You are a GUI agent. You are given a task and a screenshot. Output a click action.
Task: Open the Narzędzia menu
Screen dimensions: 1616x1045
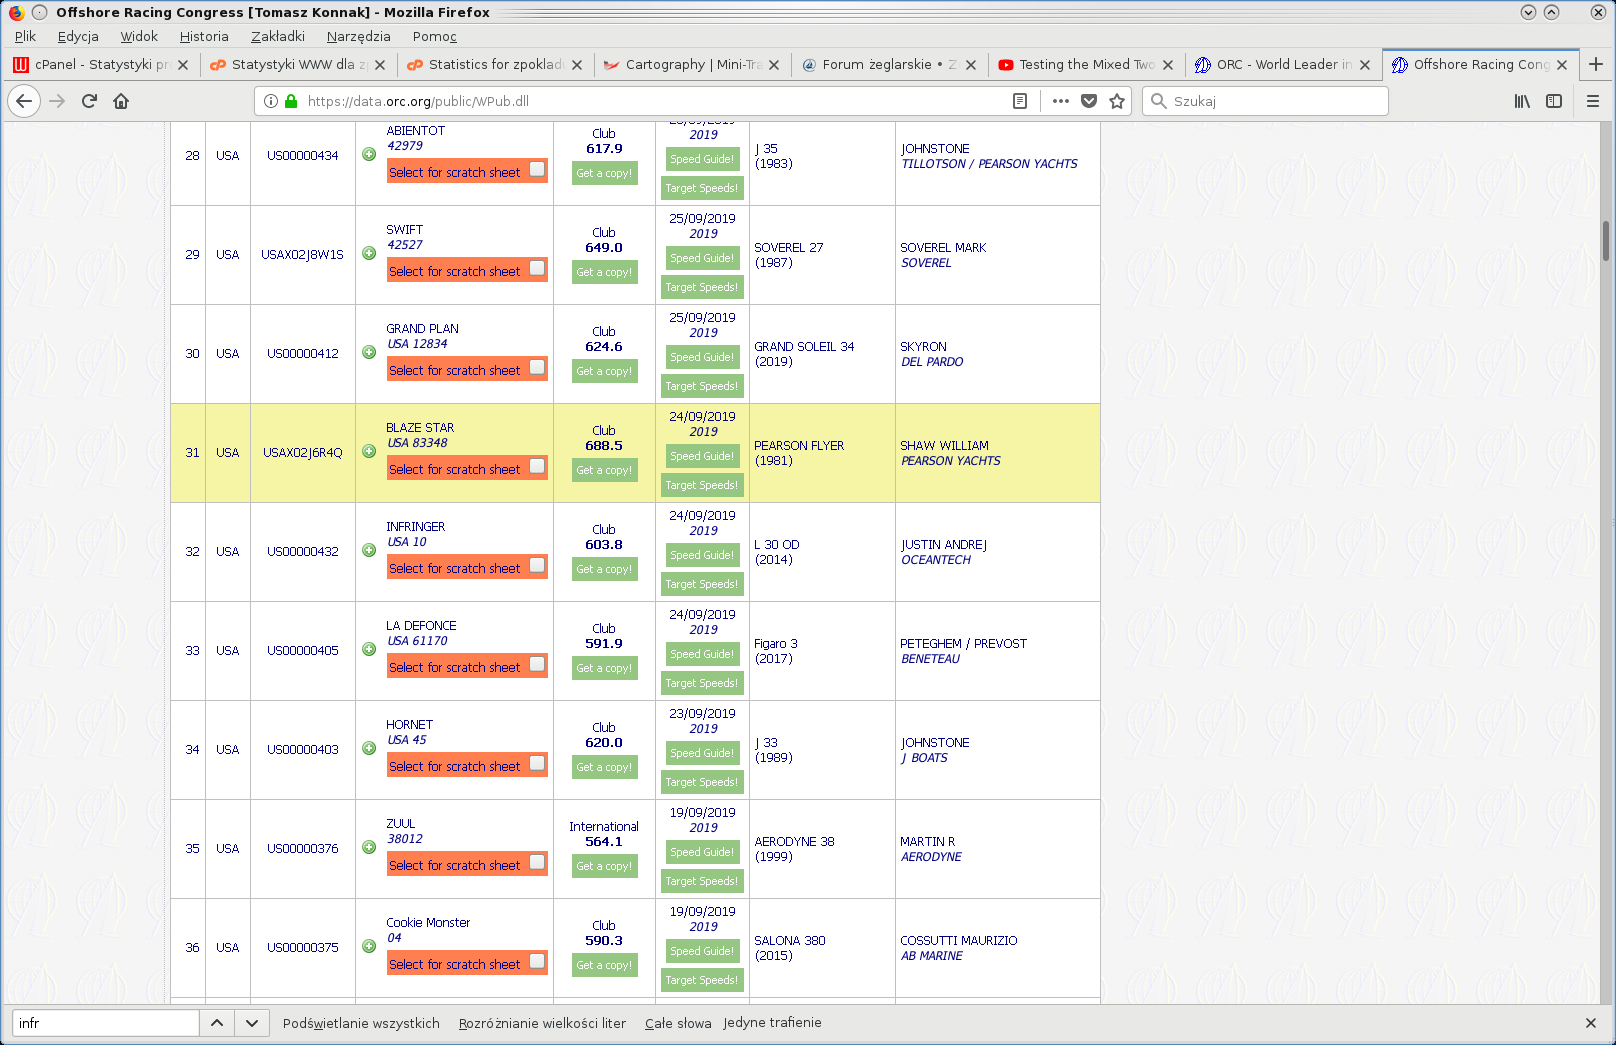pos(359,36)
